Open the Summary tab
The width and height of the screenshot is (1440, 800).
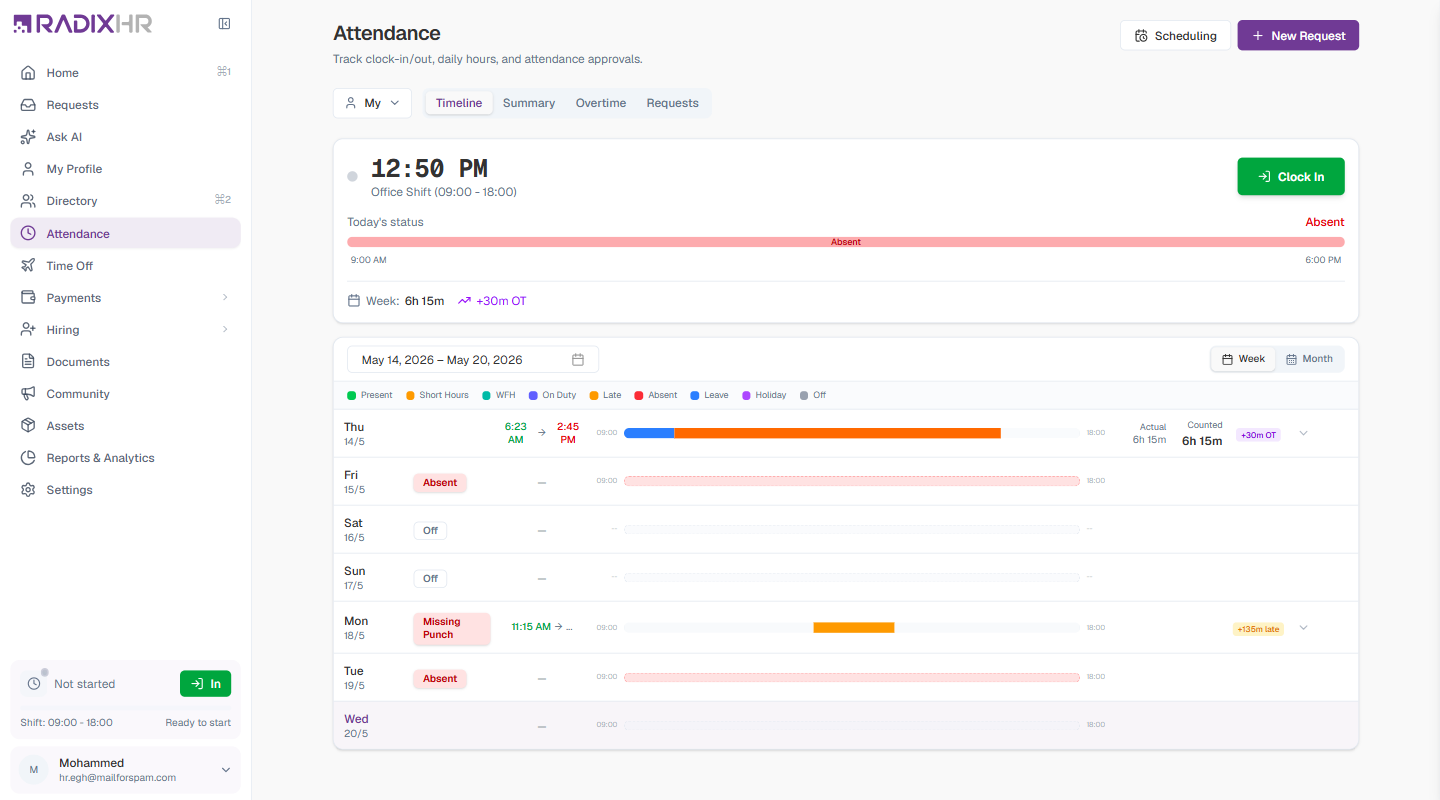(x=529, y=103)
